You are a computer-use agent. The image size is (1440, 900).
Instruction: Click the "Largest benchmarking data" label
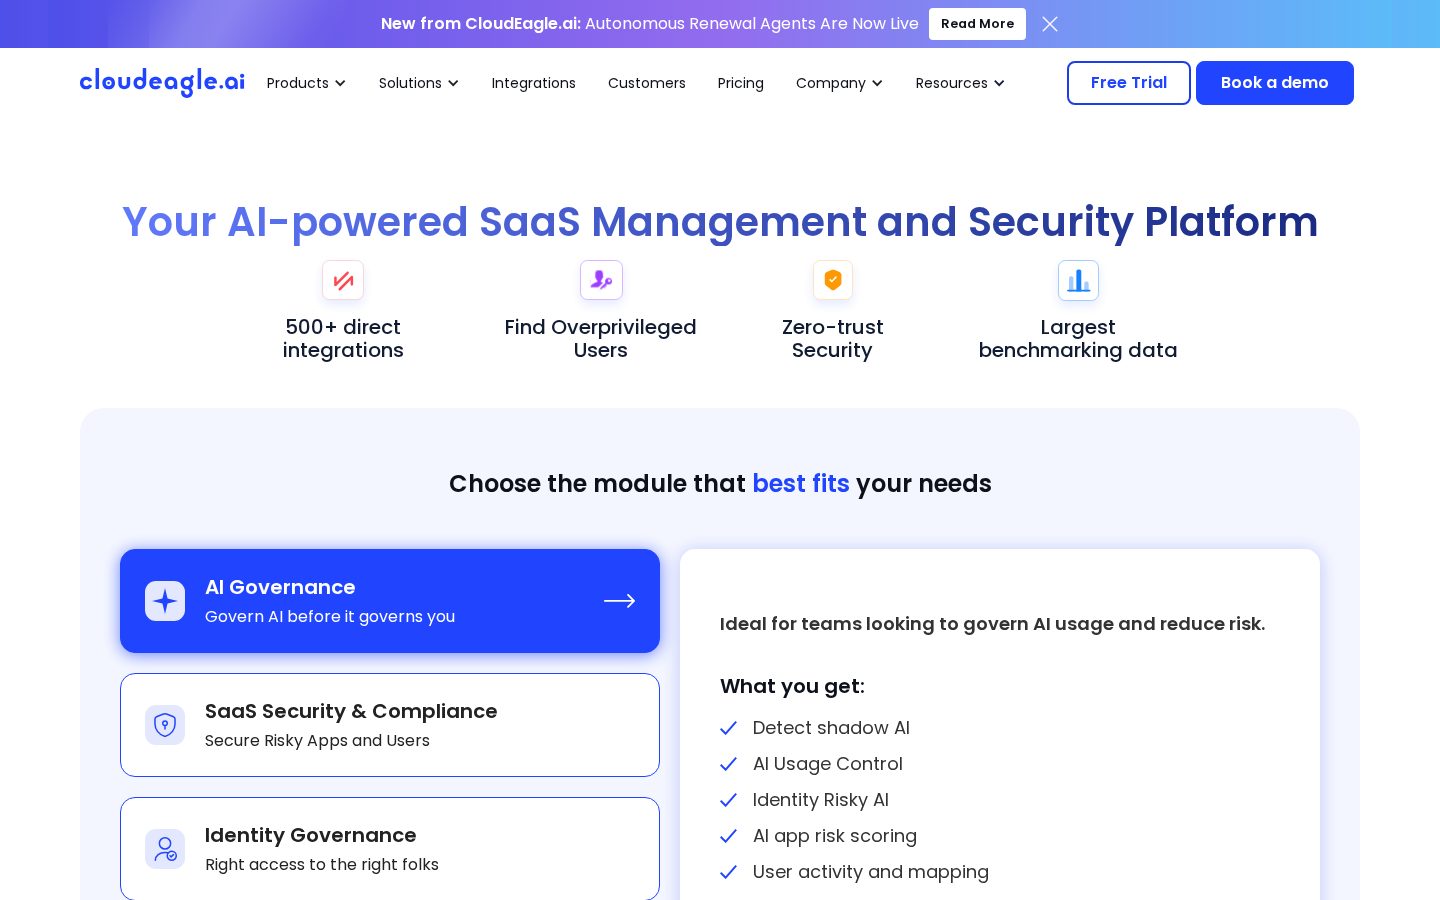point(1078,339)
